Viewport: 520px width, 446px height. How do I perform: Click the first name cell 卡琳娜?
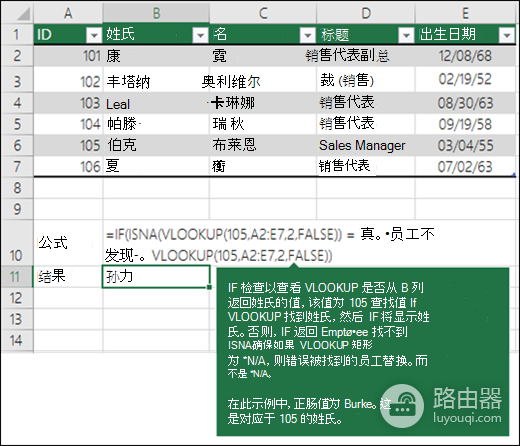coord(263,103)
